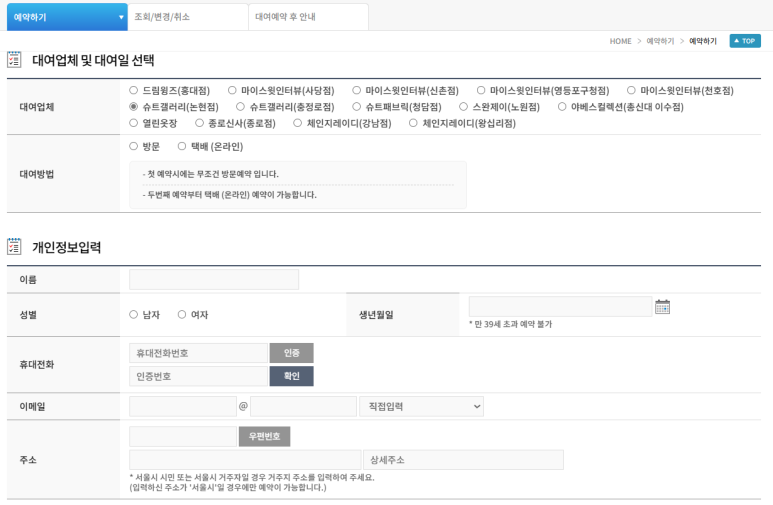Select 마이스윗인터뷰(신촌점) rental shop

click(x=356, y=90)
